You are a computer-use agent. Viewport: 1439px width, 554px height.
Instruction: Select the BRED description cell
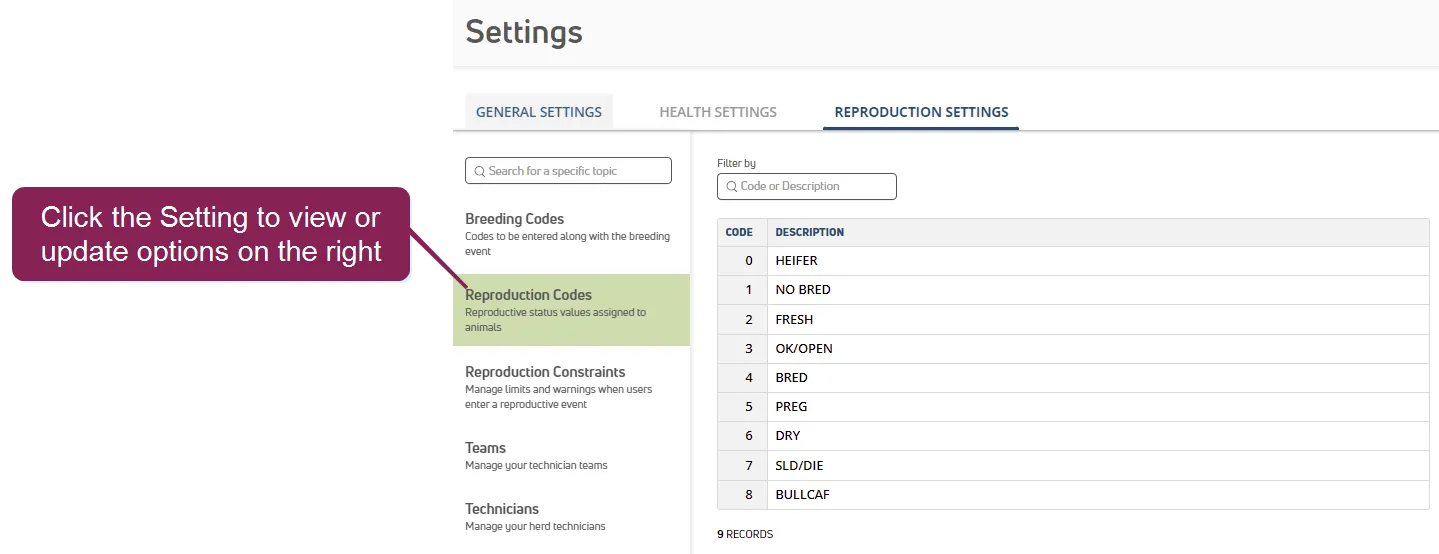click(1098, 378)
